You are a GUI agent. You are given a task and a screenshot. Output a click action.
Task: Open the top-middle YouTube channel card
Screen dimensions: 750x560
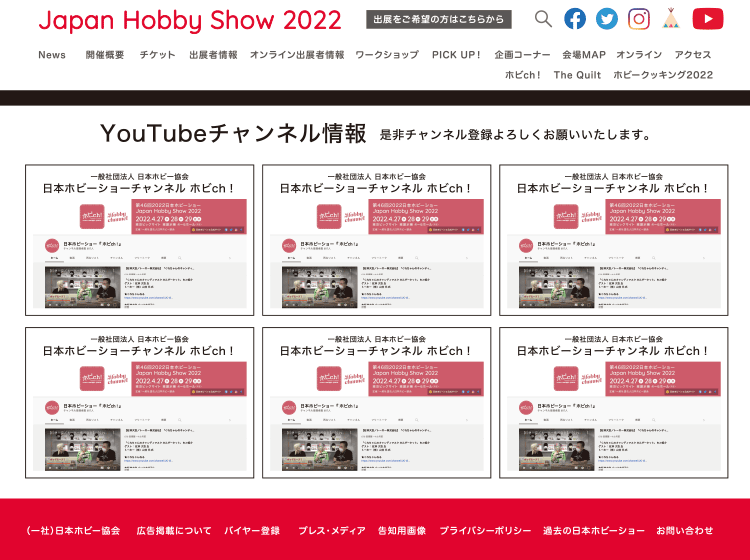click(x=376, y=240)
